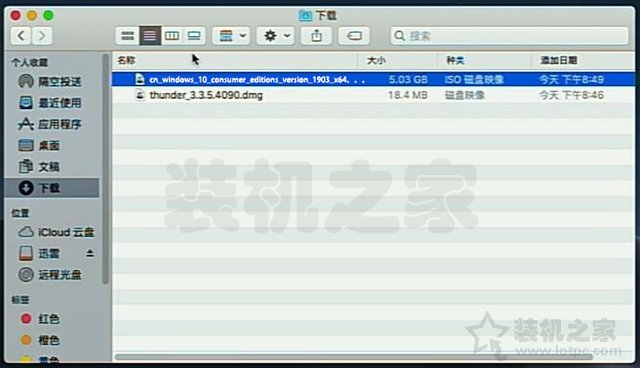Eject the 迅雷 volume
The width and height of the screenshot is (640, 368).
pyautogui.click(x=90, y=253)
